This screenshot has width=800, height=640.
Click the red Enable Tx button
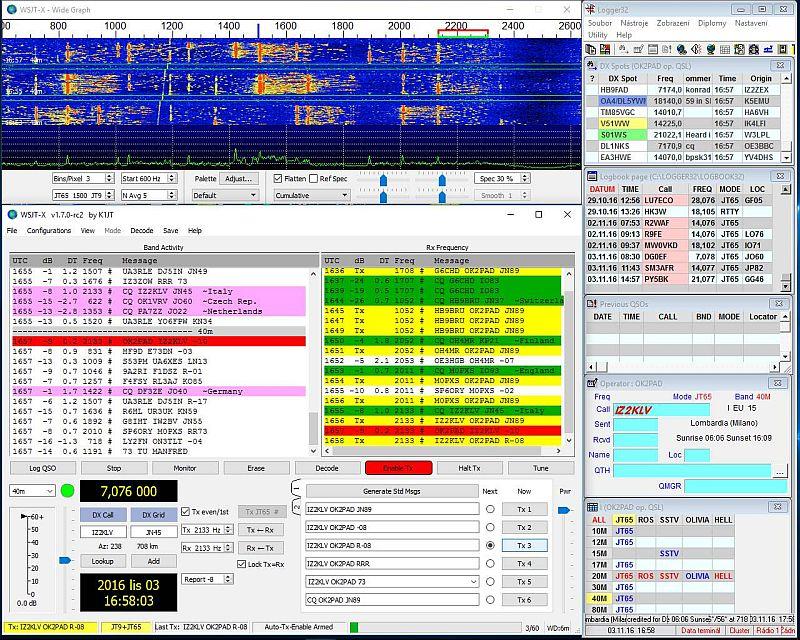coord(398,468)
